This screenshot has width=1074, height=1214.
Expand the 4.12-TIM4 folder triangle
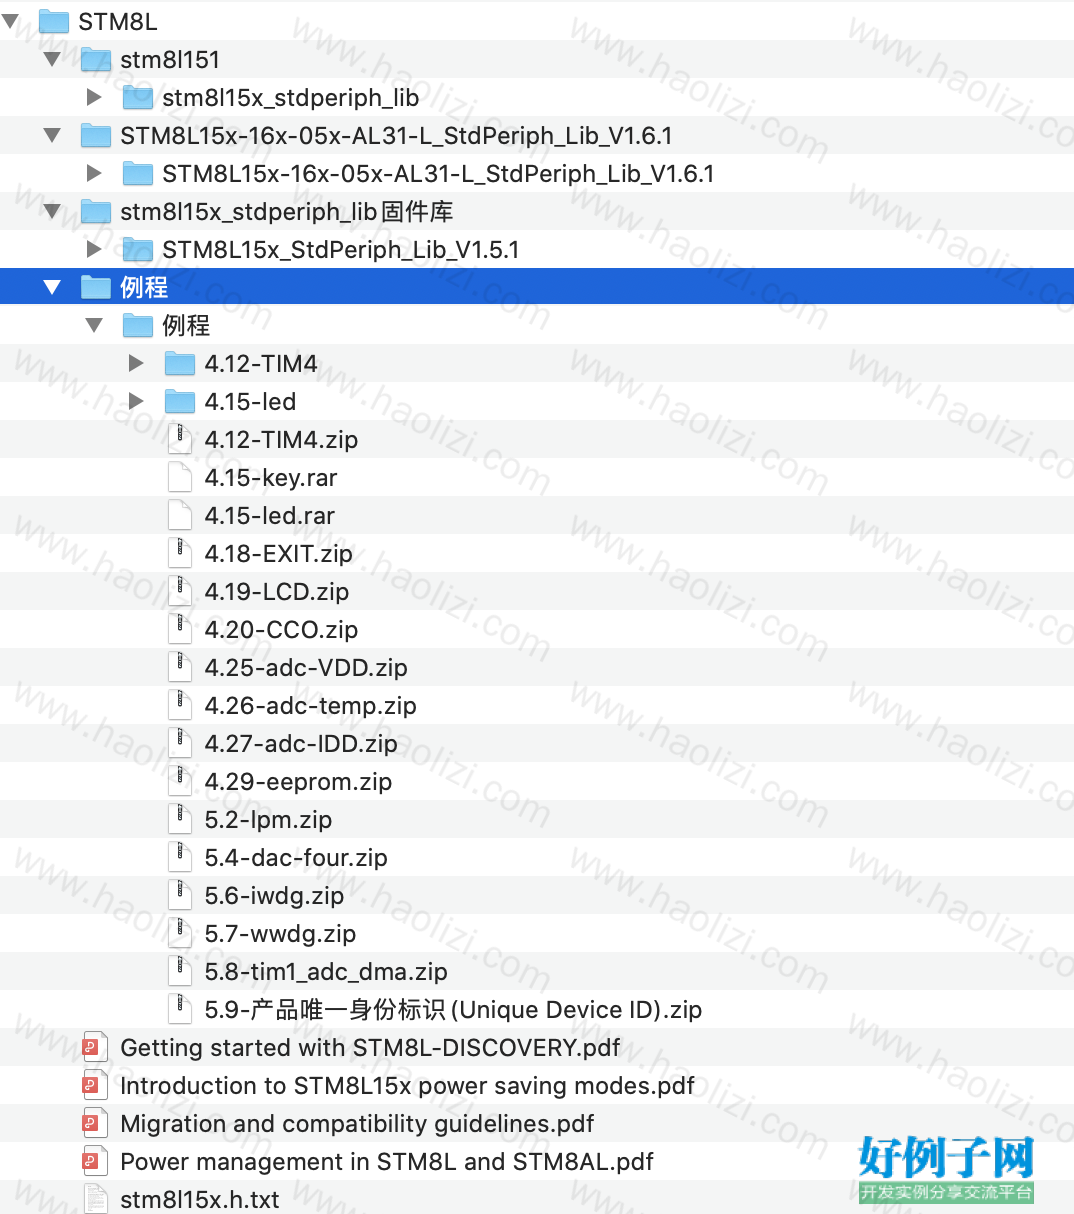[x=136, y=363]
